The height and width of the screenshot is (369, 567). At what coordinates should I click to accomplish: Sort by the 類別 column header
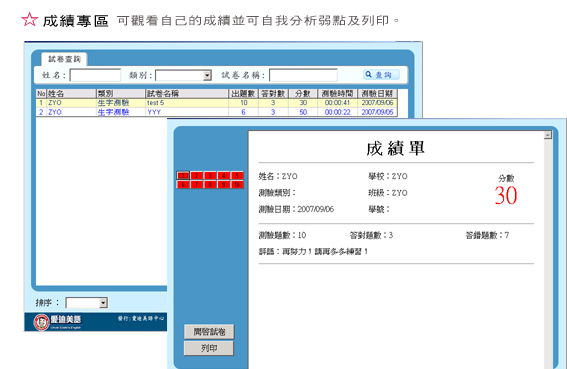tap(121, 94)
